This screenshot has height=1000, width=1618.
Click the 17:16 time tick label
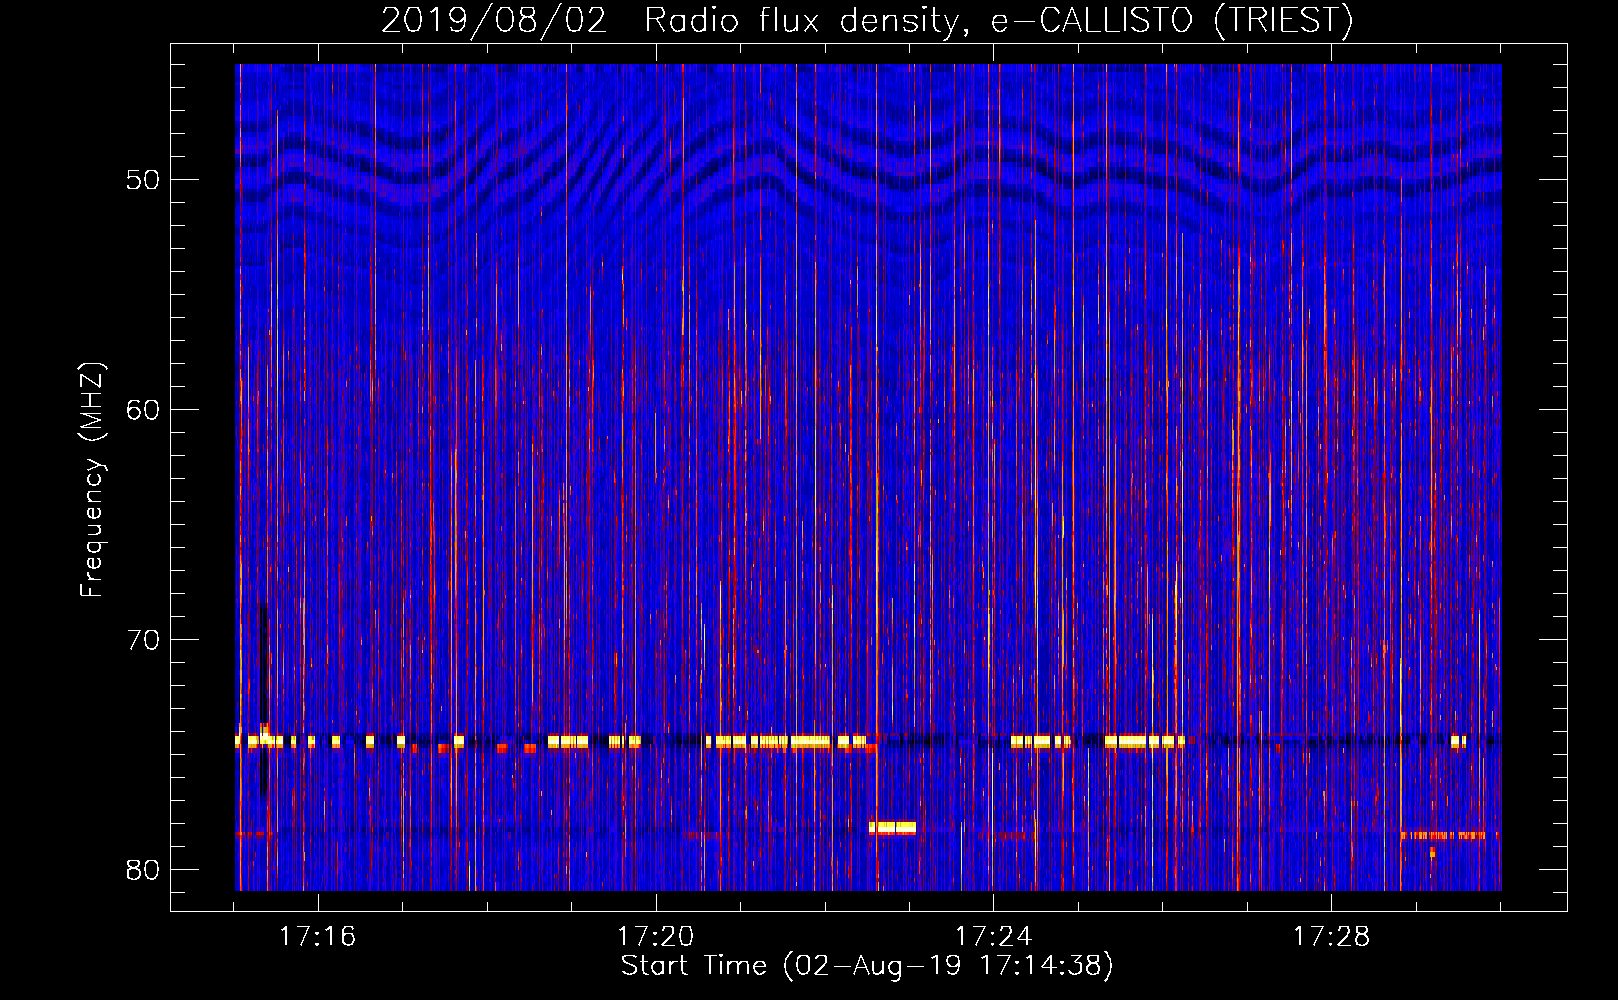(x=317, y=937)
